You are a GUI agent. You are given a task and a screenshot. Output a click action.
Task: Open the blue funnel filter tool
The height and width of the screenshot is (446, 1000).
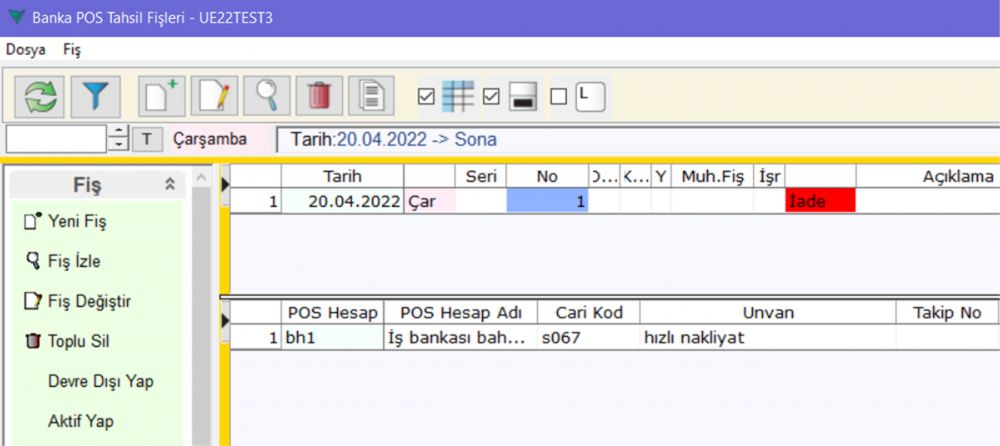95,96
